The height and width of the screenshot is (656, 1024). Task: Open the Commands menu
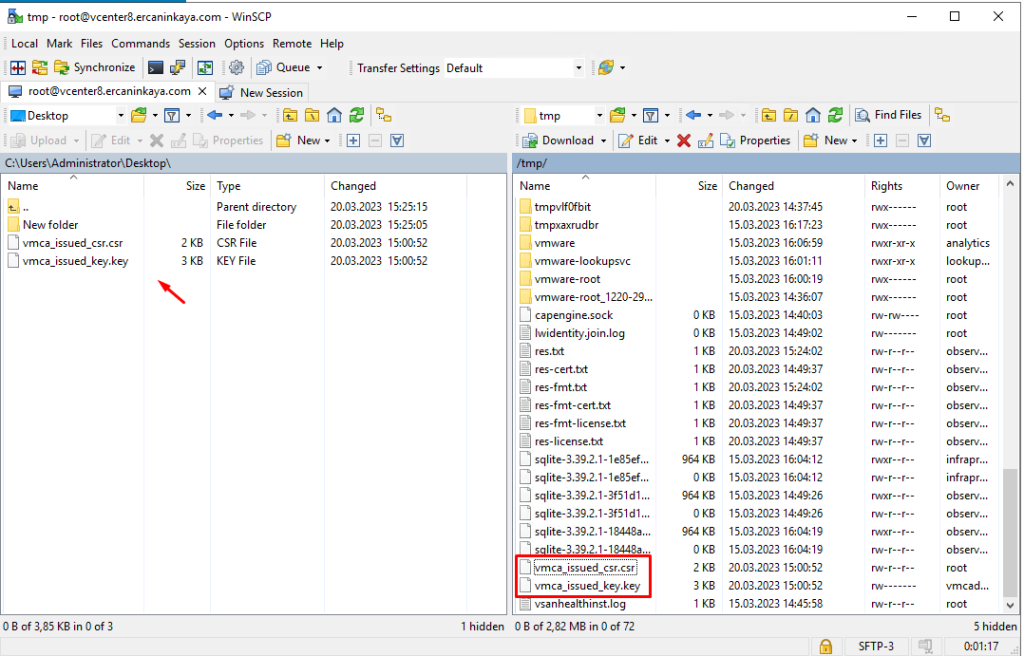coord(140,44)
